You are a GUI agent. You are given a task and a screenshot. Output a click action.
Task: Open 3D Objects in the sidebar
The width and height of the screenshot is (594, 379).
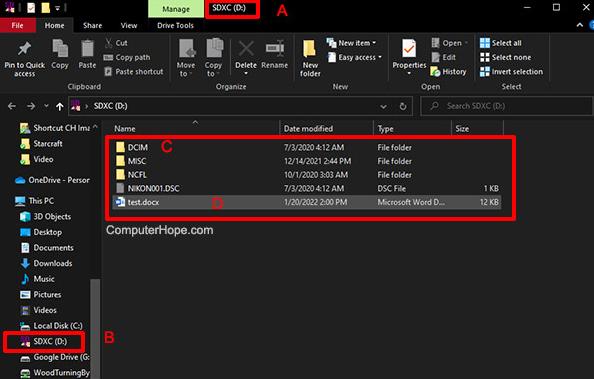(x=45, y=216)
